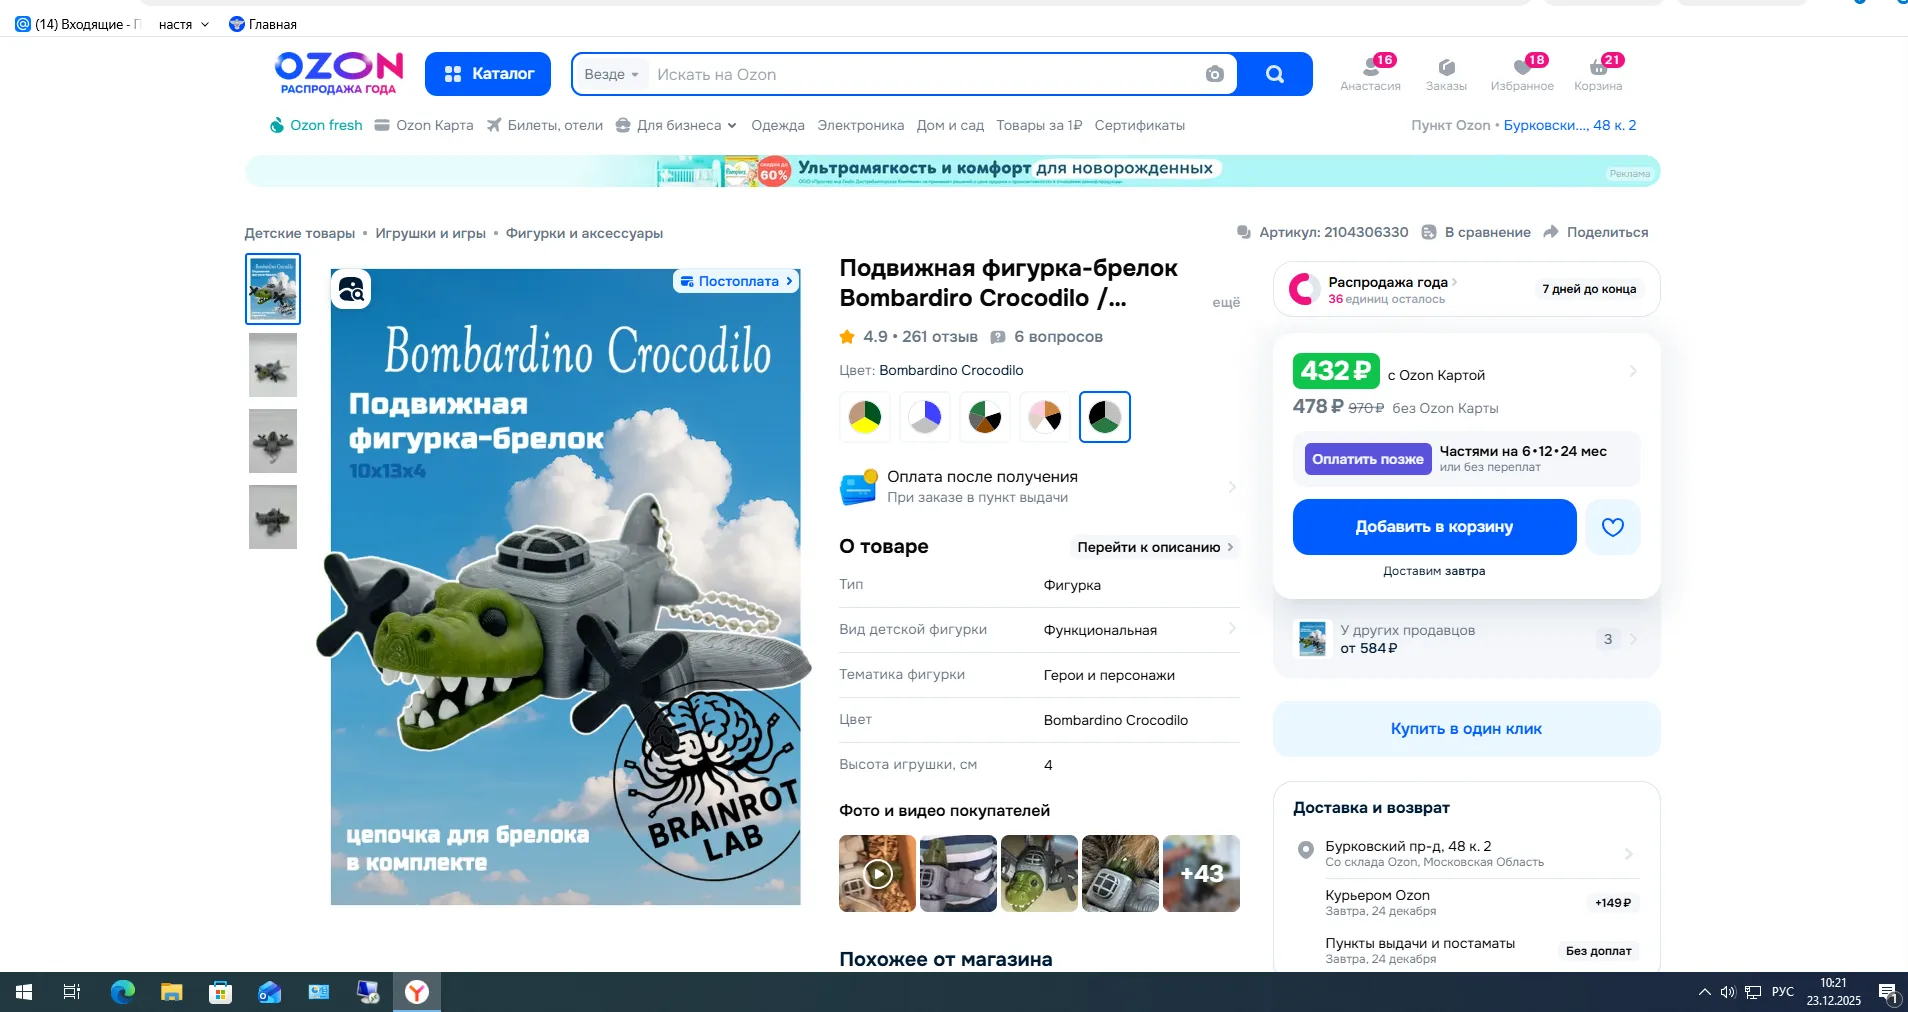Select the yellow-green color variant swatch
1908x1012 pixels.
pos(865,417)
